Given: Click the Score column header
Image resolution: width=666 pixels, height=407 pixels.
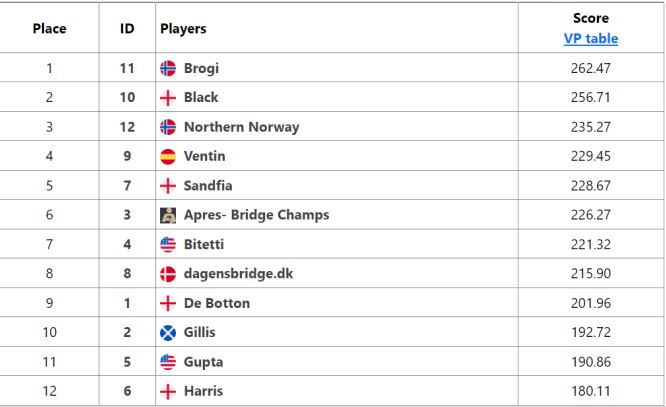Looking at the screenshot, I should 591,18.
